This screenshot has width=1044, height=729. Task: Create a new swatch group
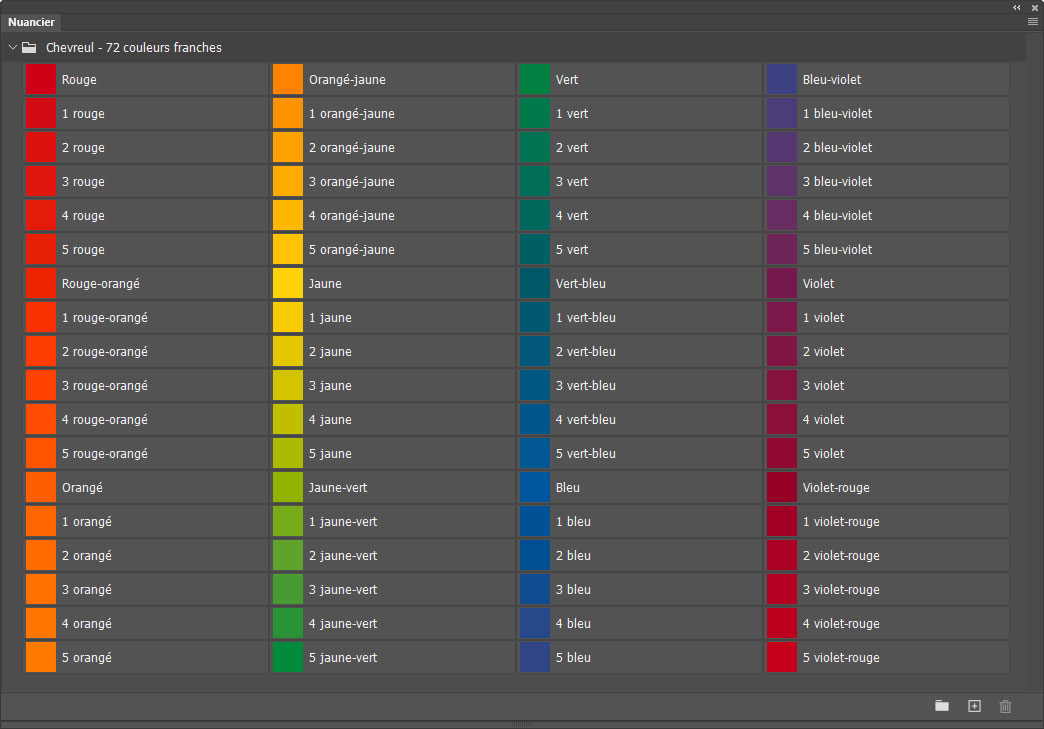click(941, 706)
